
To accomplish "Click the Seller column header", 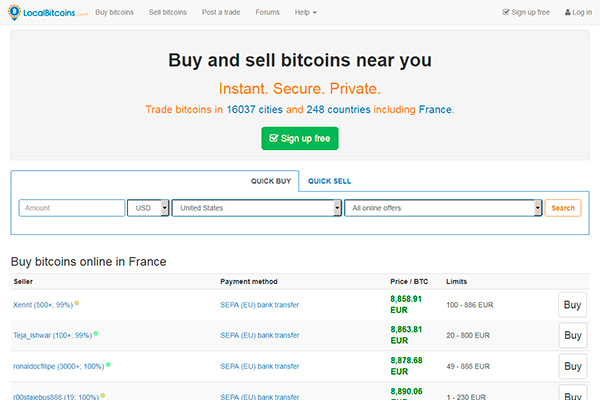I will coord(23,282).
